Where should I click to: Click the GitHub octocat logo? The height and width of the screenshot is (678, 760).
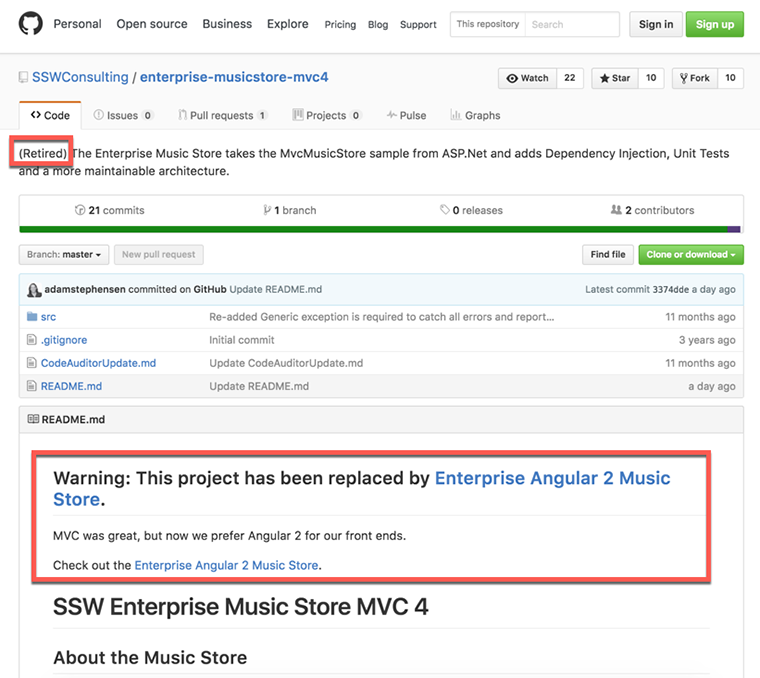[30, 24]
